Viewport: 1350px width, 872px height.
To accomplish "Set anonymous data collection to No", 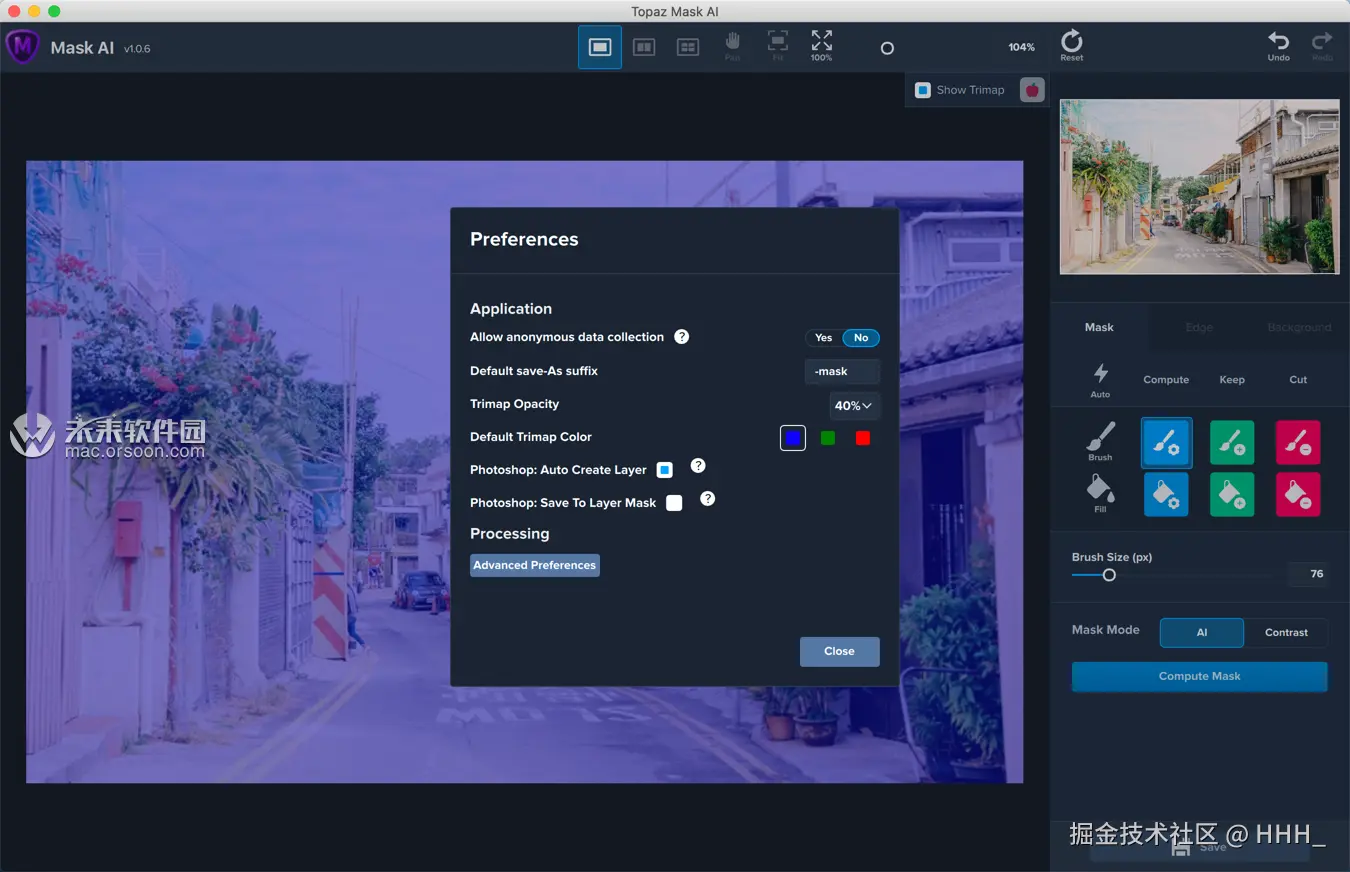I will pos(861,338).
